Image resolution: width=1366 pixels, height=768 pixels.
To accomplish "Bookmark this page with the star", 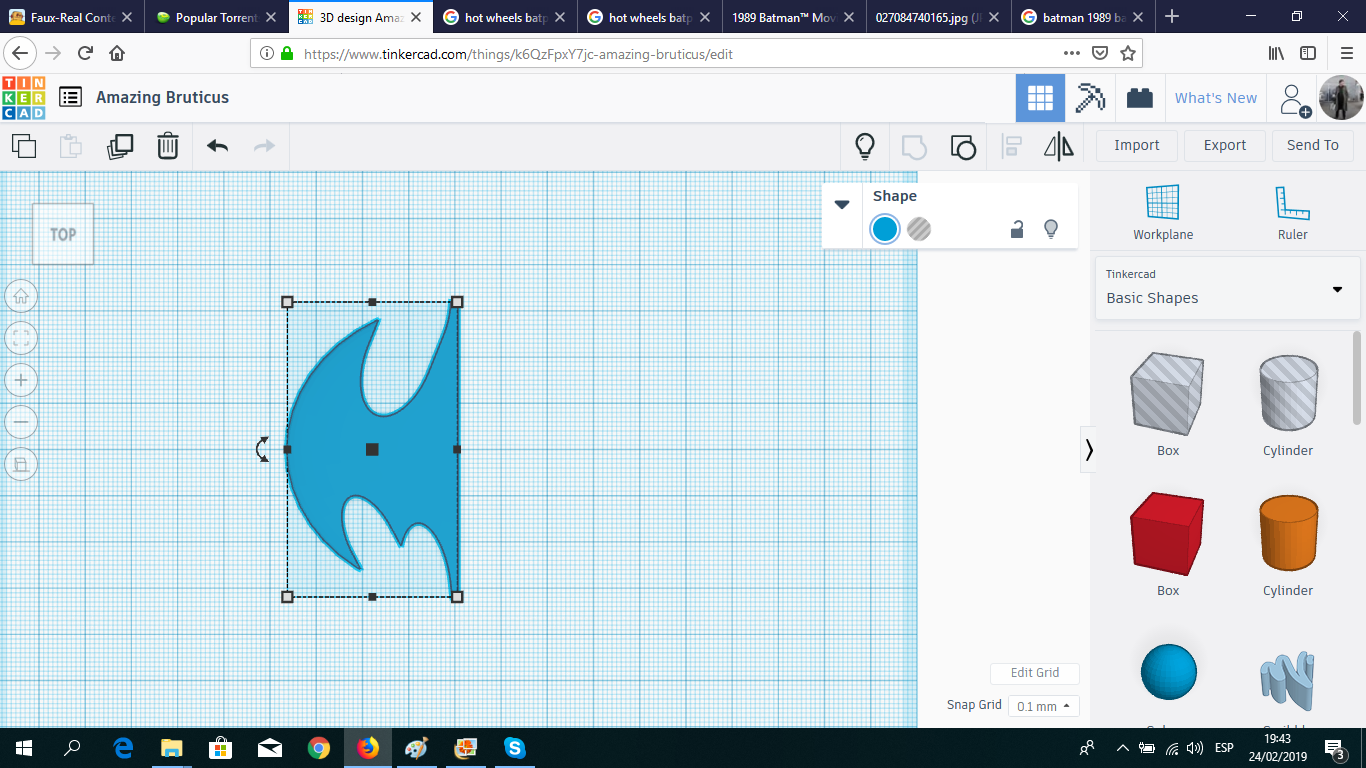I will tap(1127, 54).
